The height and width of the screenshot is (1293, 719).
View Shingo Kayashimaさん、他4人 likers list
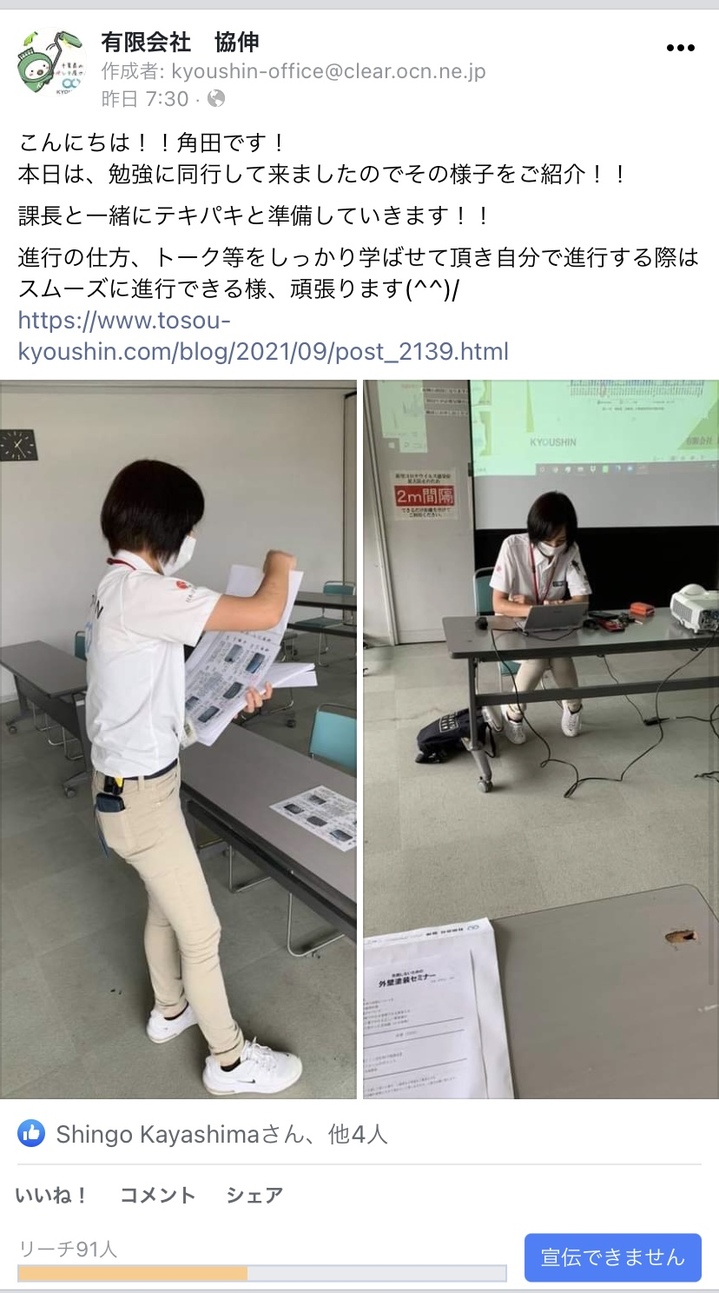222,1134
